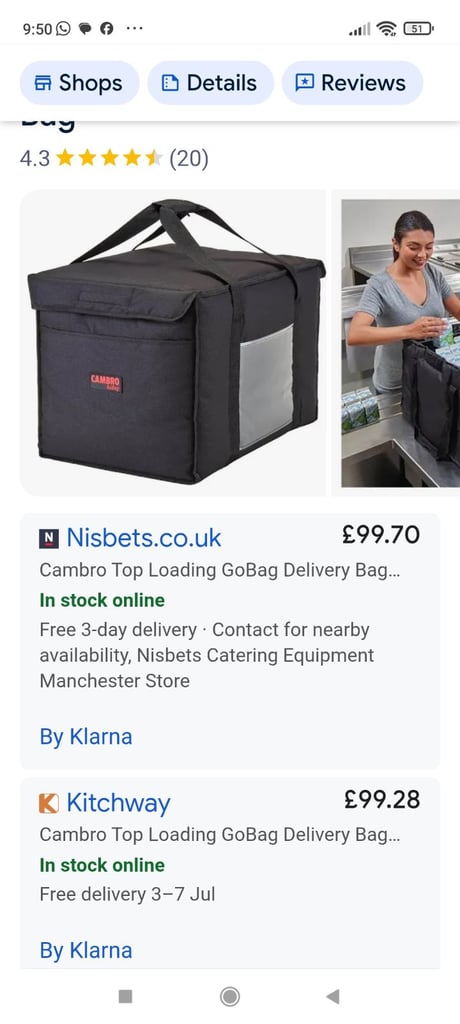Screen dimensions: 460x1024
Task: Tap the star icon in Reviews chip
Action: click(x=304, y=82)
